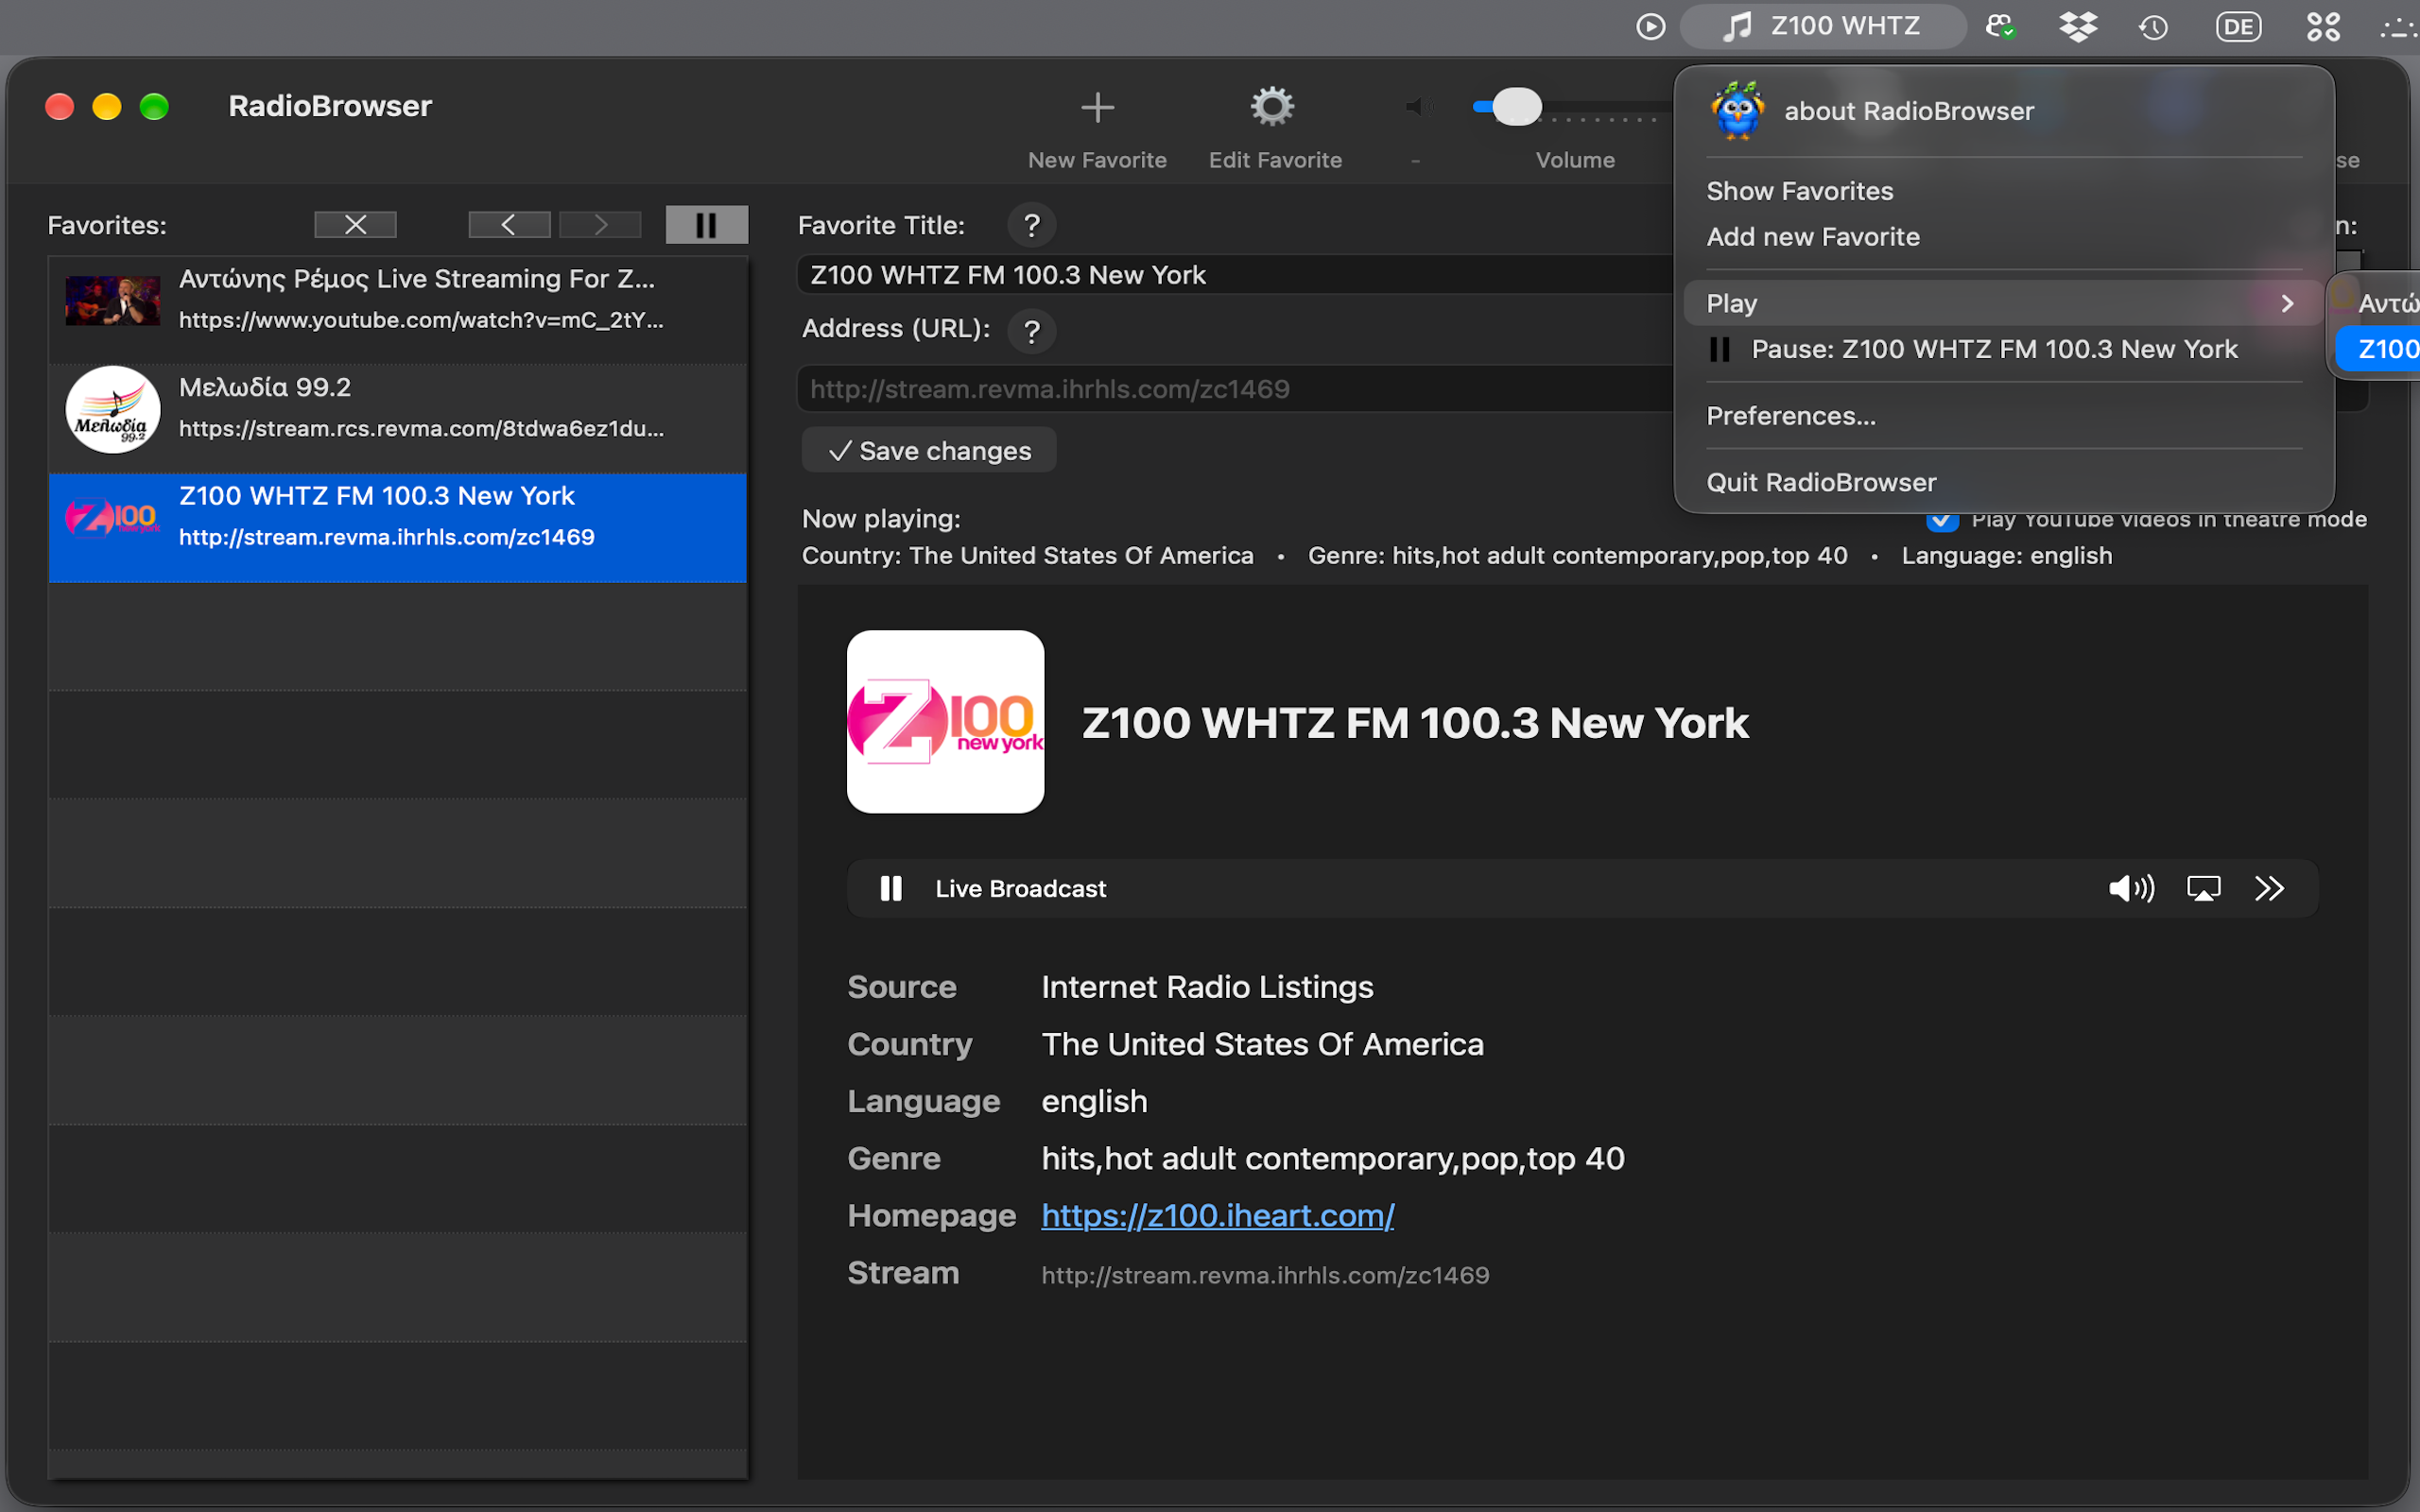This screenshot has height=1512, width=2420.
Task: Choose Quit RadioBrowser
Action: (x=1820, y=482)
